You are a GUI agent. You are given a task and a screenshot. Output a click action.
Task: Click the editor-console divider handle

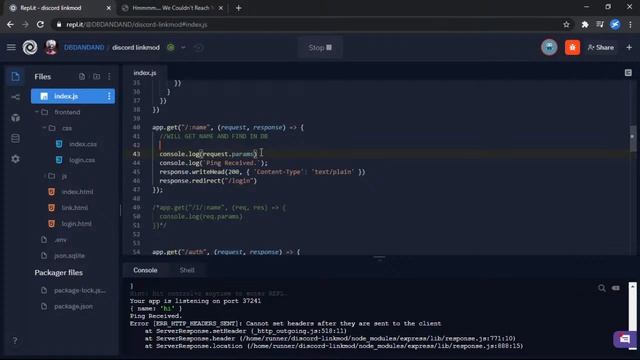380,258
